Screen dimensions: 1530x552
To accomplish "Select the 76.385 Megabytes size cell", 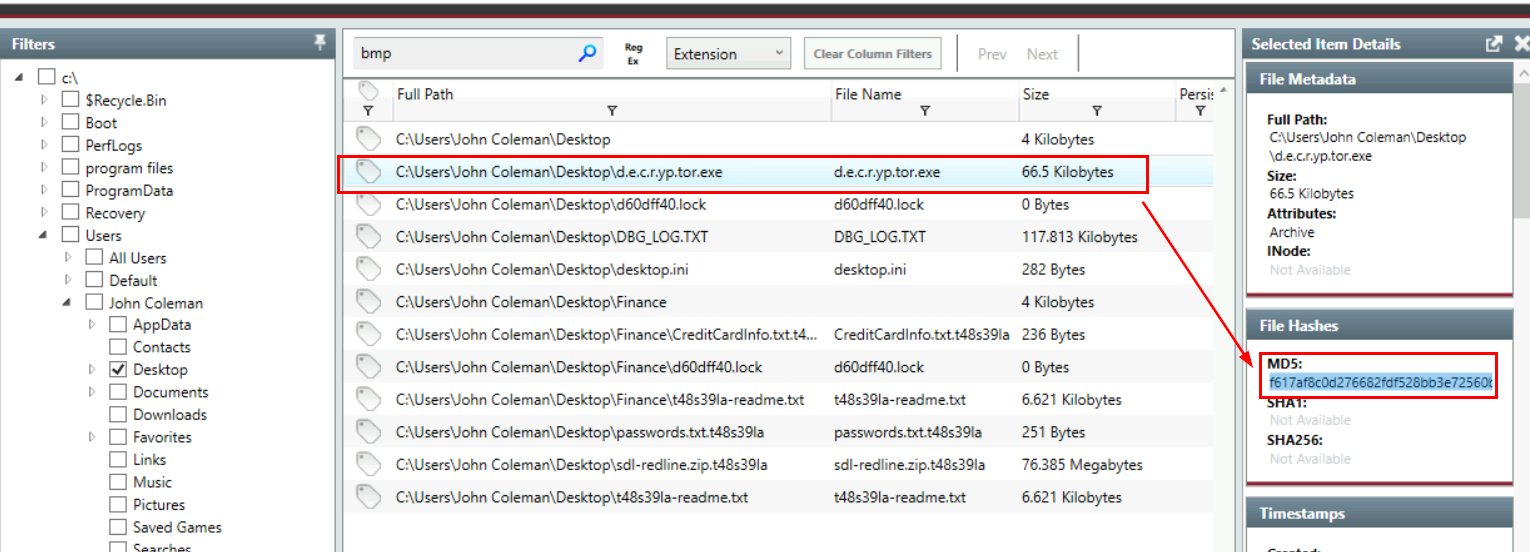I will tap(1082, 464).
